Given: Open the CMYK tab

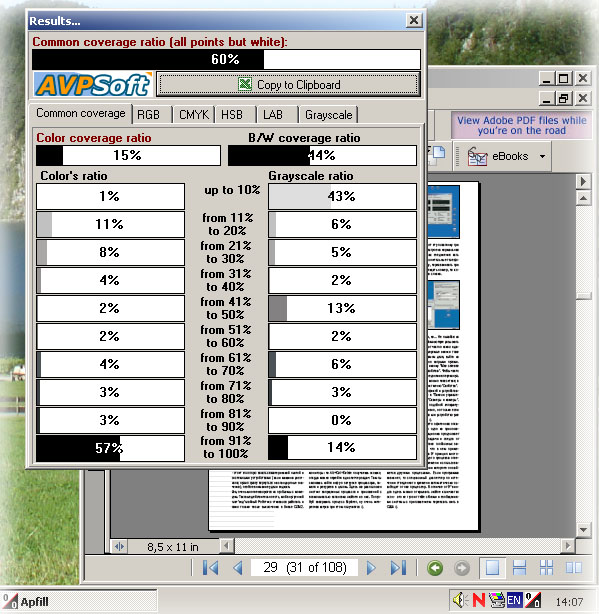Looking at the screenshot, I should pos(194,115).
